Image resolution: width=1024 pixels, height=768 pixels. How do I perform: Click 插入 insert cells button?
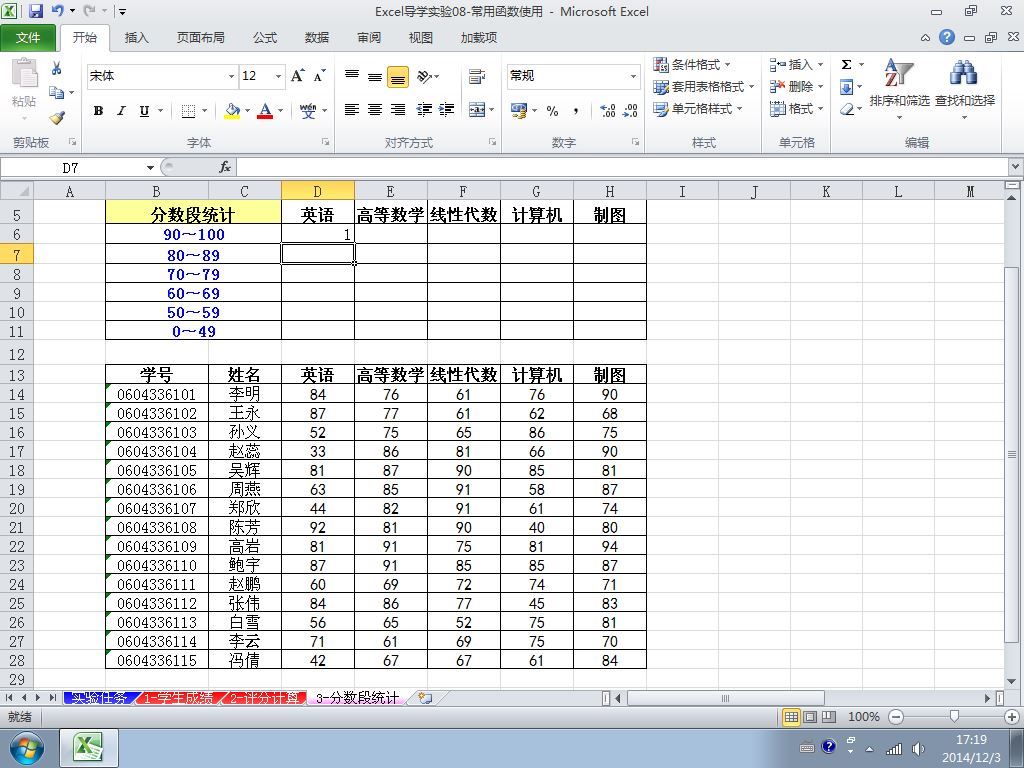[791, 65]
